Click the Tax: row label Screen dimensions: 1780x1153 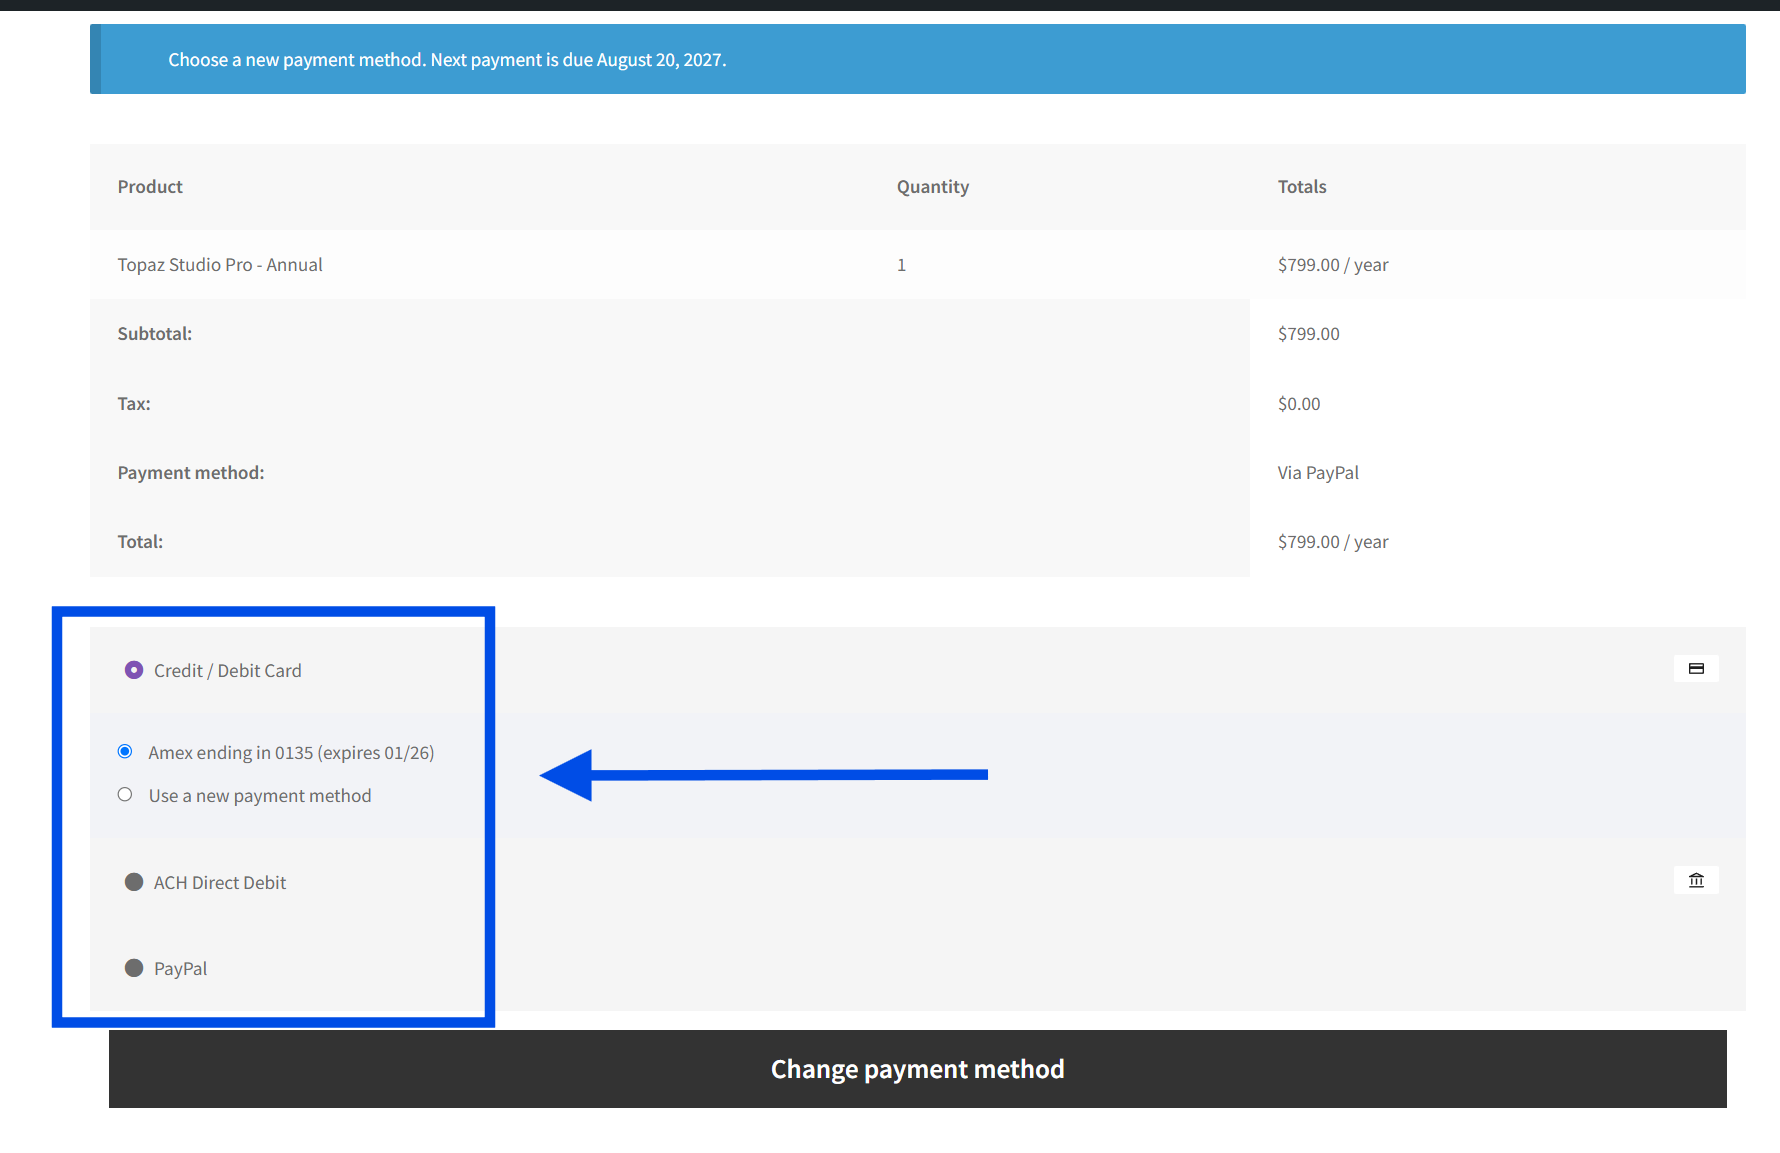pyautogui.click(x=134, y=404)
